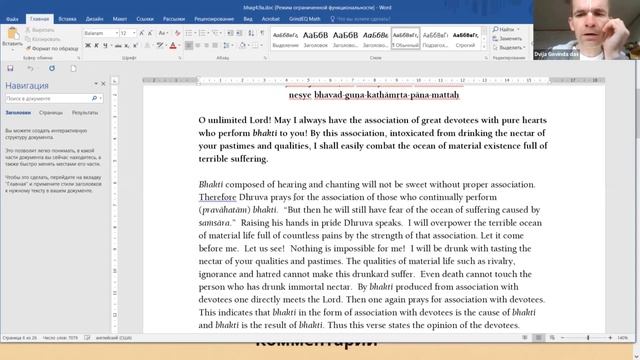
Task: Click the Redo/Repeat icon
Action: [x=52, y=68]
